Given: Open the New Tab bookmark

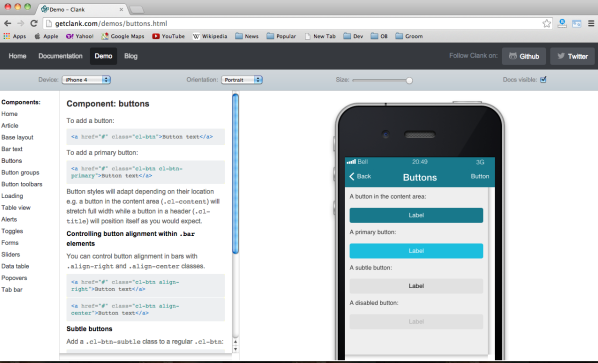Looking at the screenshot, I should click(320, 36).
